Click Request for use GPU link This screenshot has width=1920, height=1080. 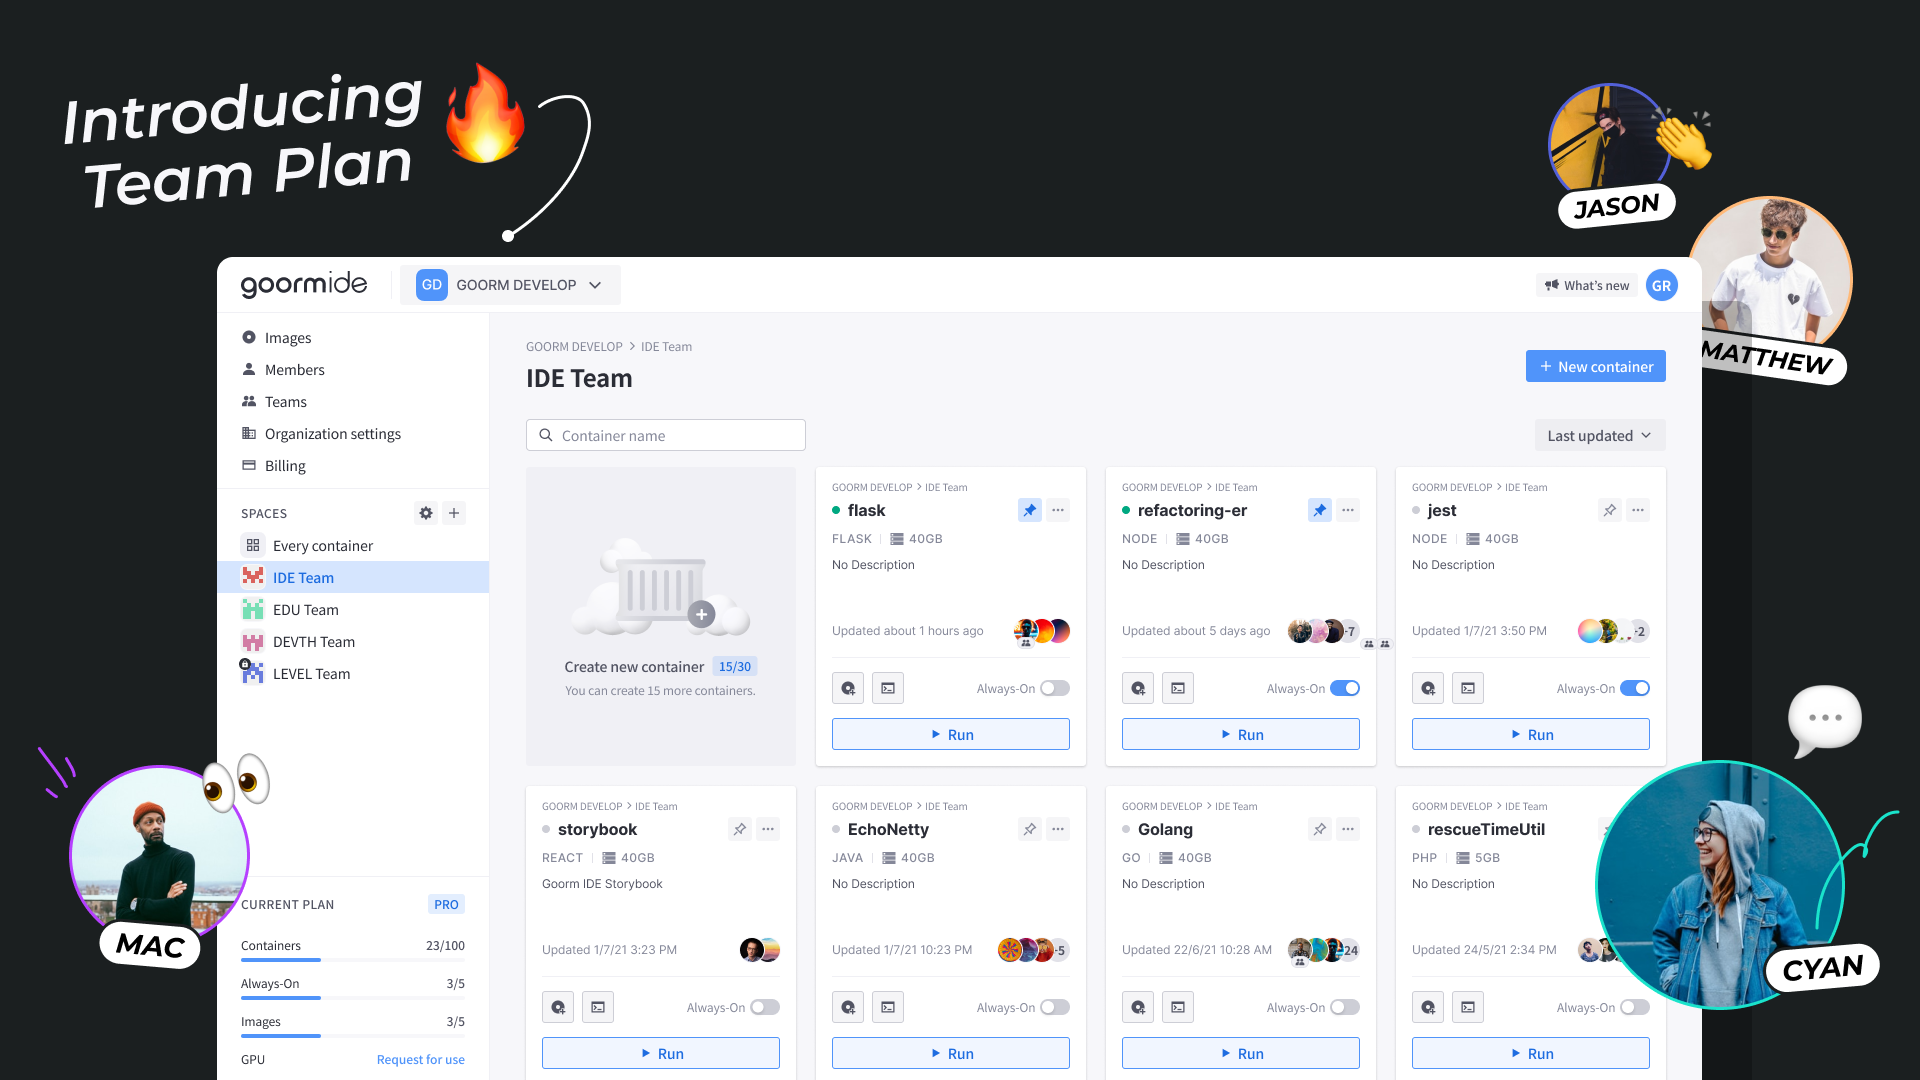[421, 1060]
